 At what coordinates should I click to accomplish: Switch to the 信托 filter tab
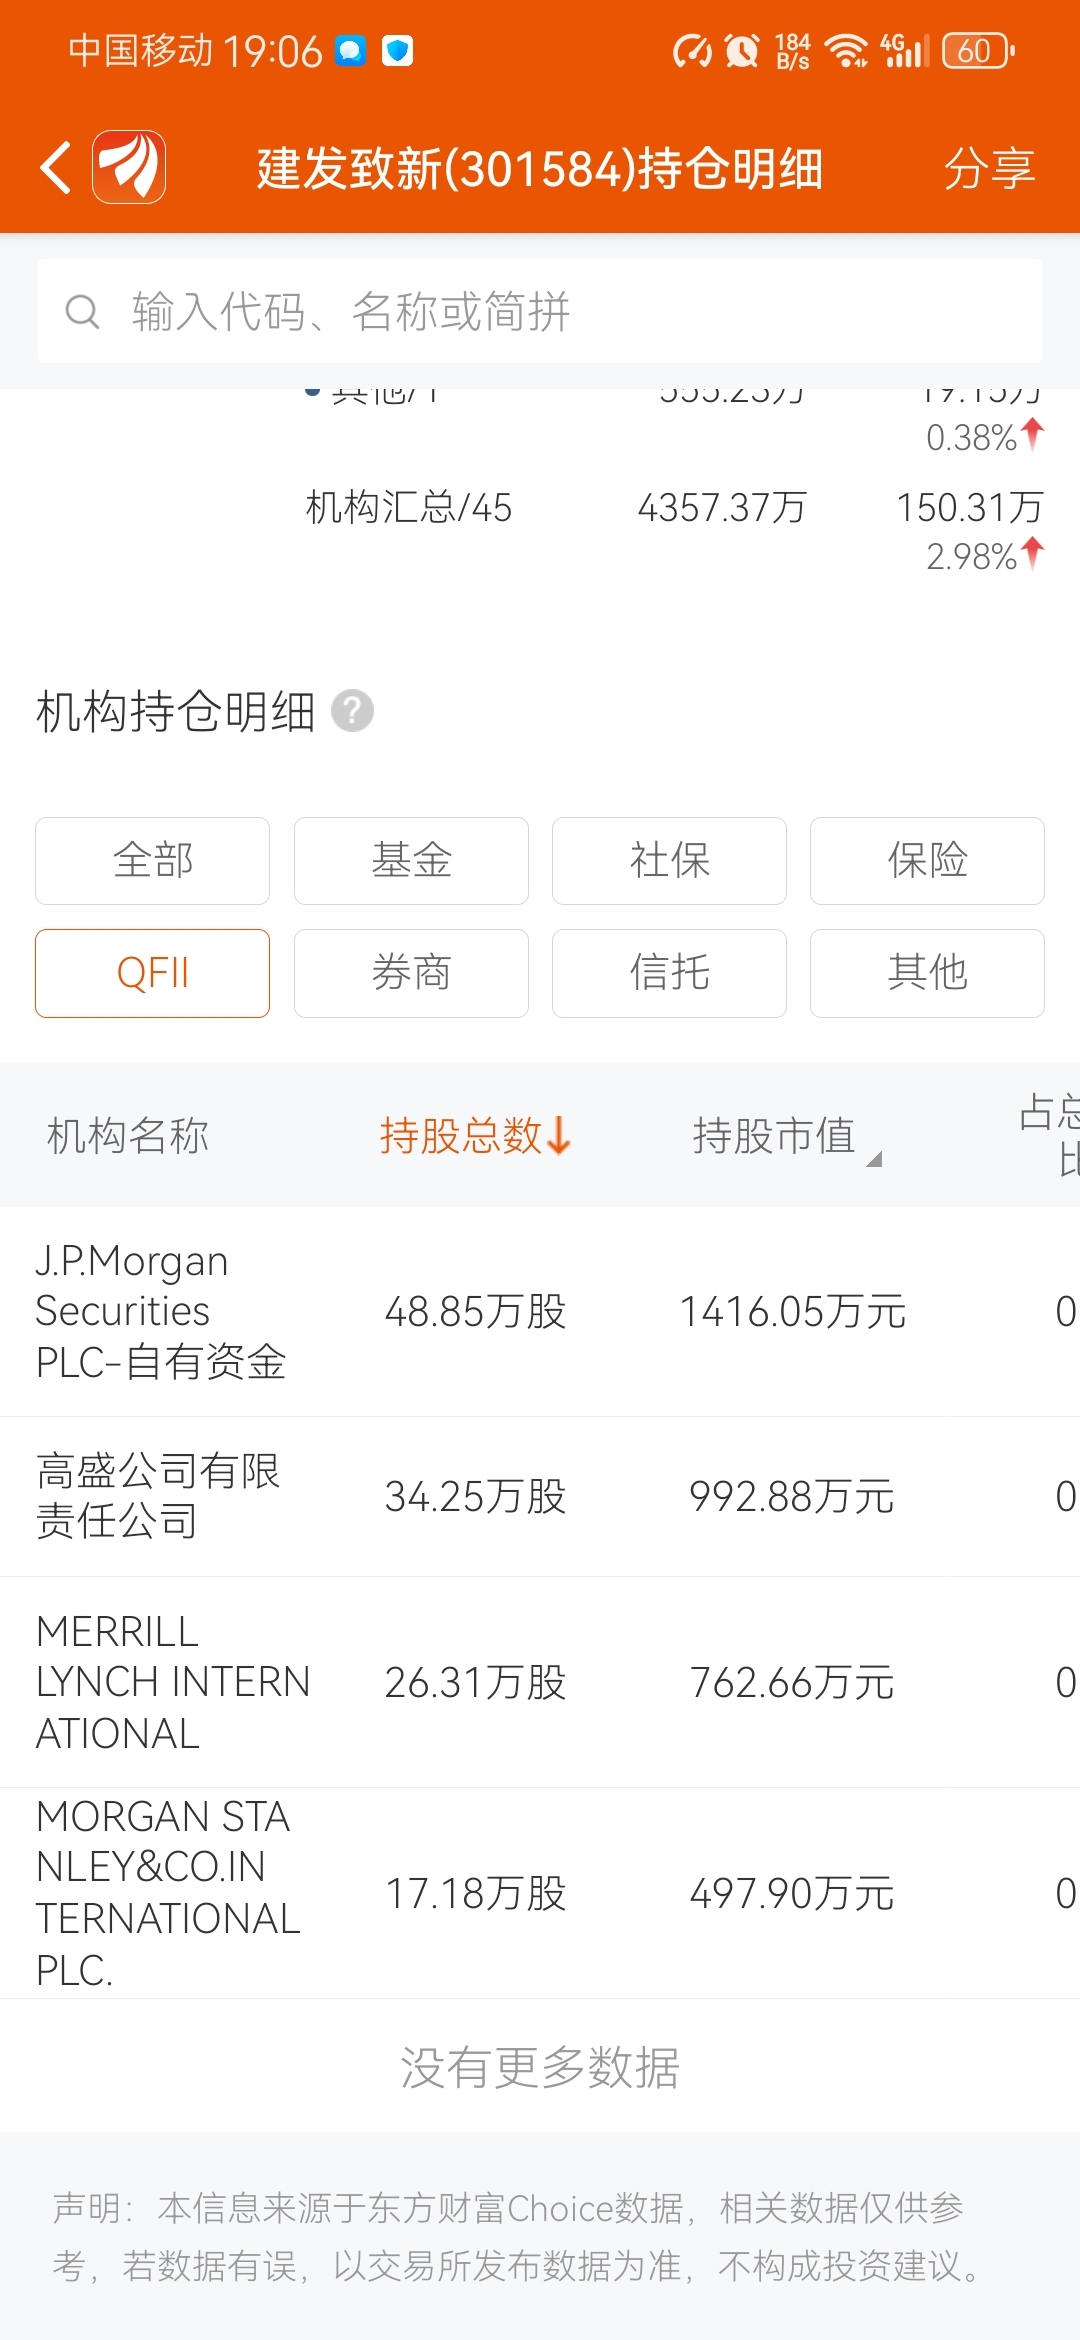click(669, 973)
